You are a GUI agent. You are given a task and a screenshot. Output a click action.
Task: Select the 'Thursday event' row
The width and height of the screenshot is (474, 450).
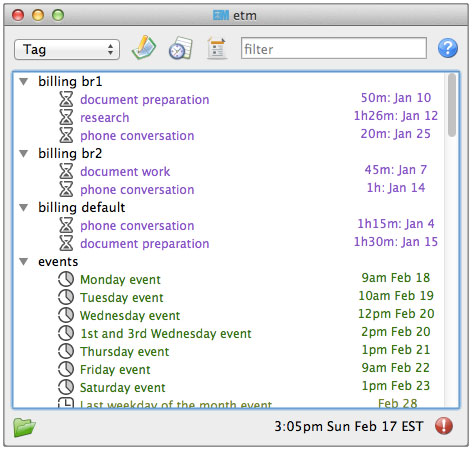(x=125, y=352)
